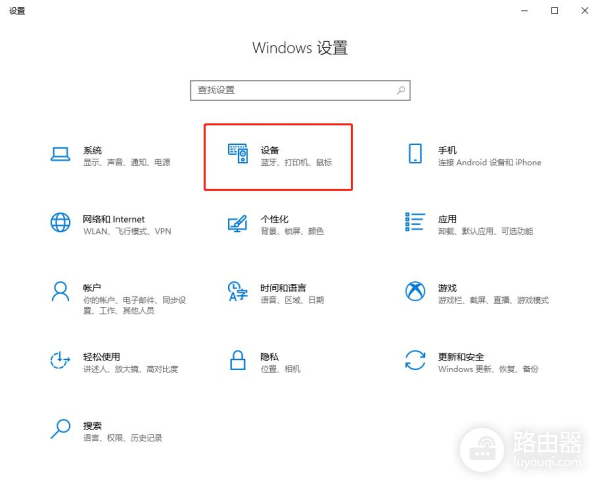The height and width of the screenshot is (490, 600).
Task: Open the 个性化 settings title
Action: 274,219
